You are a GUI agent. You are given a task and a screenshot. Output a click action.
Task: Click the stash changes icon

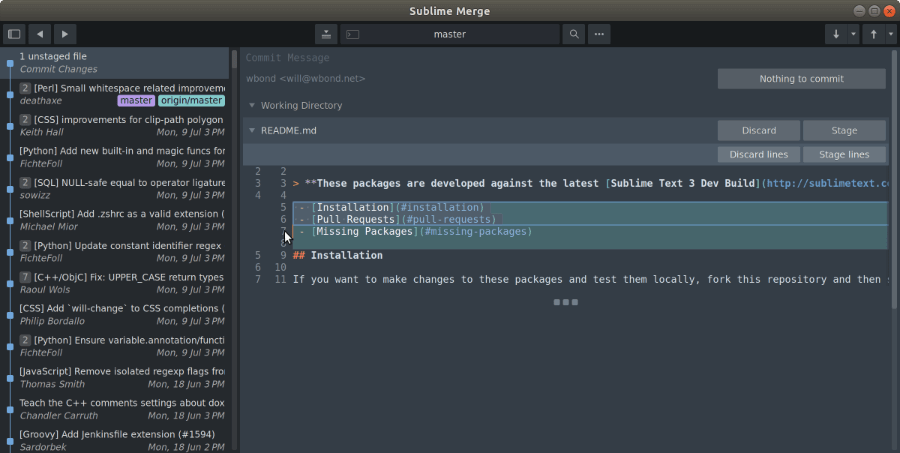[x=325, y=34]
